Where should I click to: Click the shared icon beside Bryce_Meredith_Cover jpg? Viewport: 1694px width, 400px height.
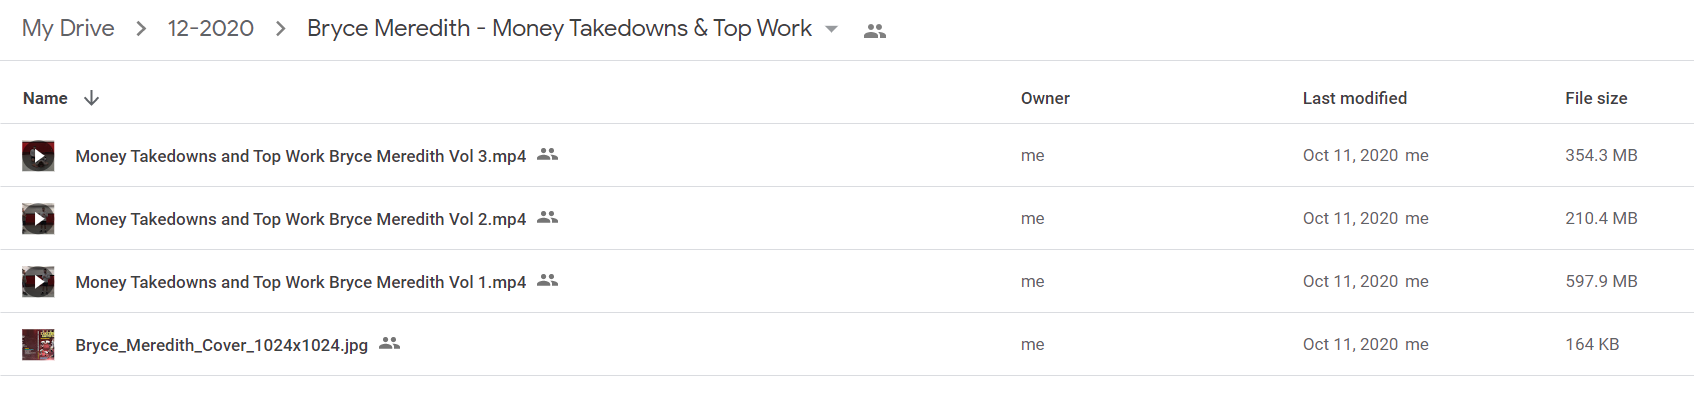[389, 343]
